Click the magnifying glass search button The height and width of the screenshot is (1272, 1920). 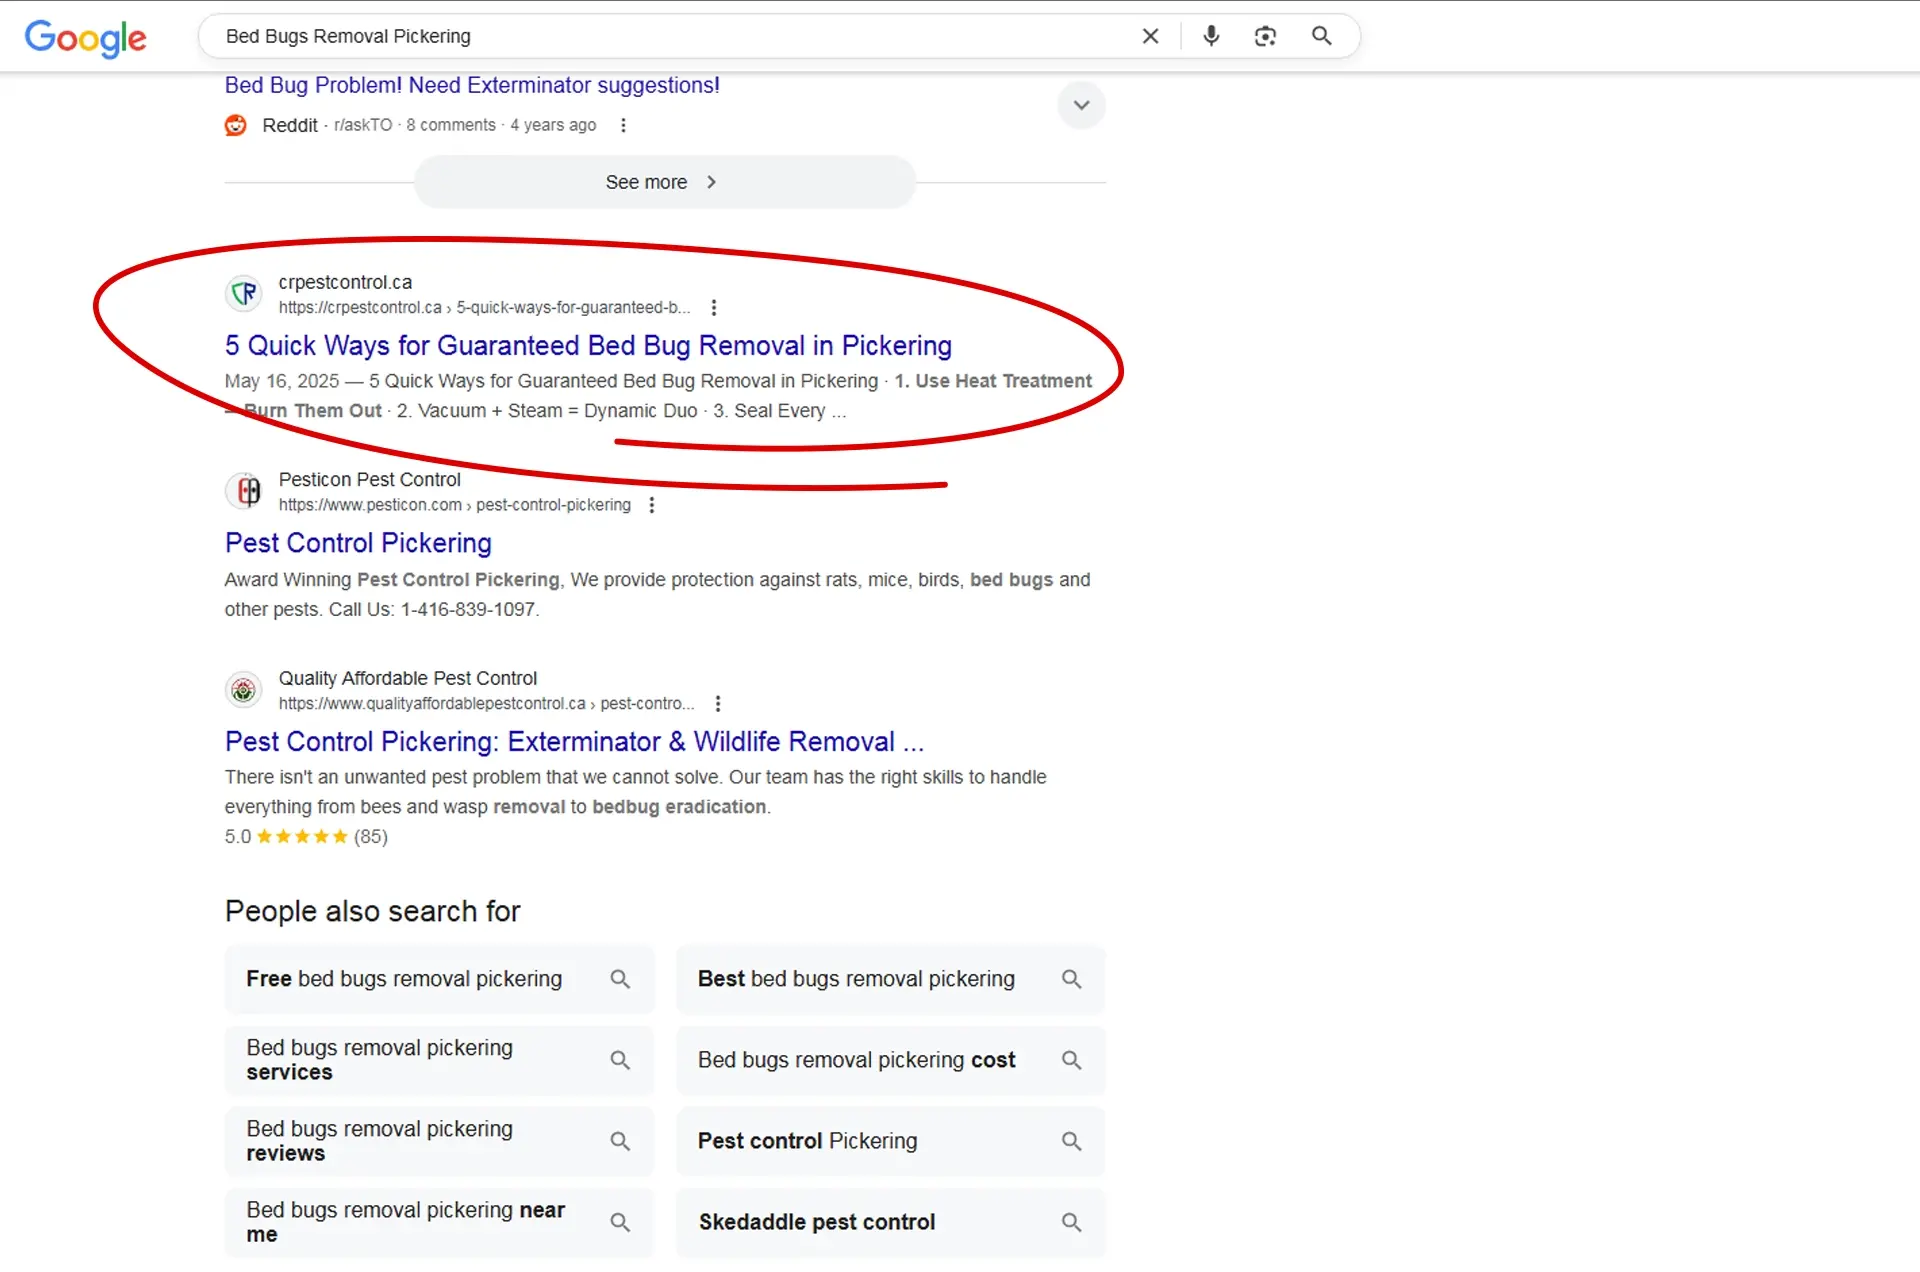click(x=1321, y=36)
